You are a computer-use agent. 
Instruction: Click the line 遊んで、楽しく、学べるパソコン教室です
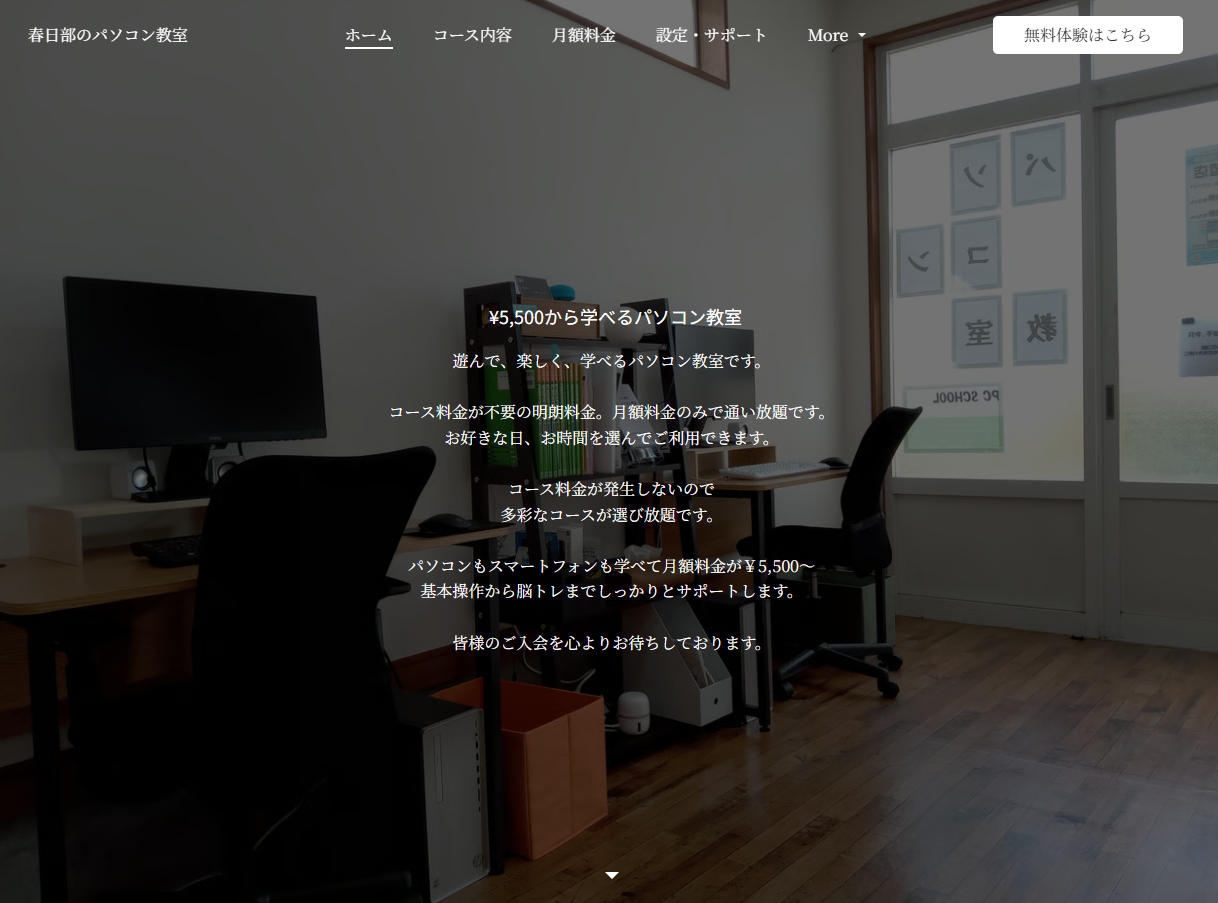[609, 361]
